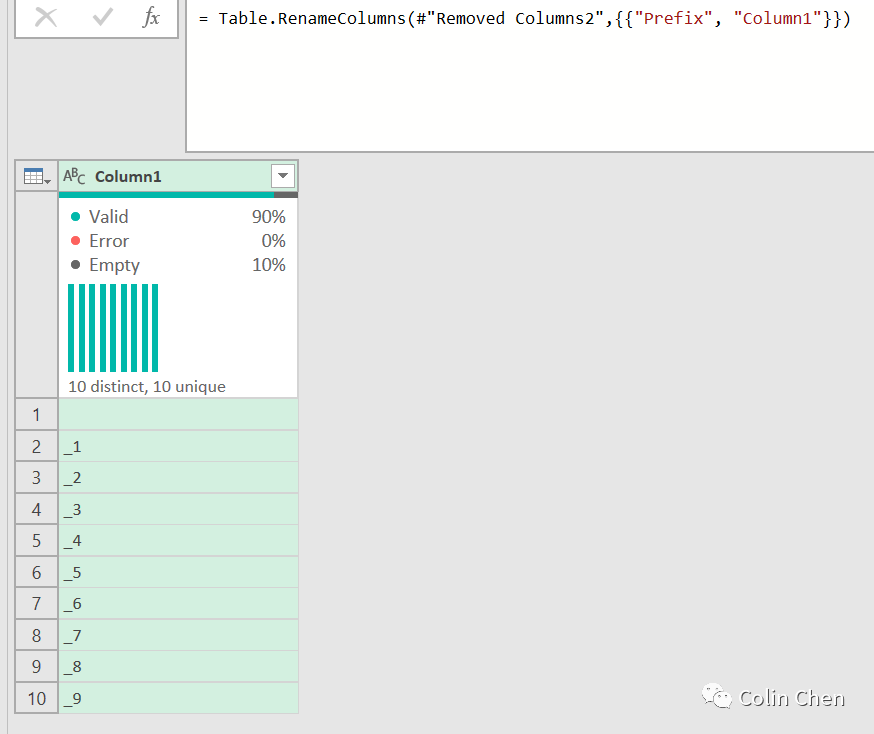Click the value distribution bar chart
This screenshot has height=734, width=874.
click(x=113, y=328)
